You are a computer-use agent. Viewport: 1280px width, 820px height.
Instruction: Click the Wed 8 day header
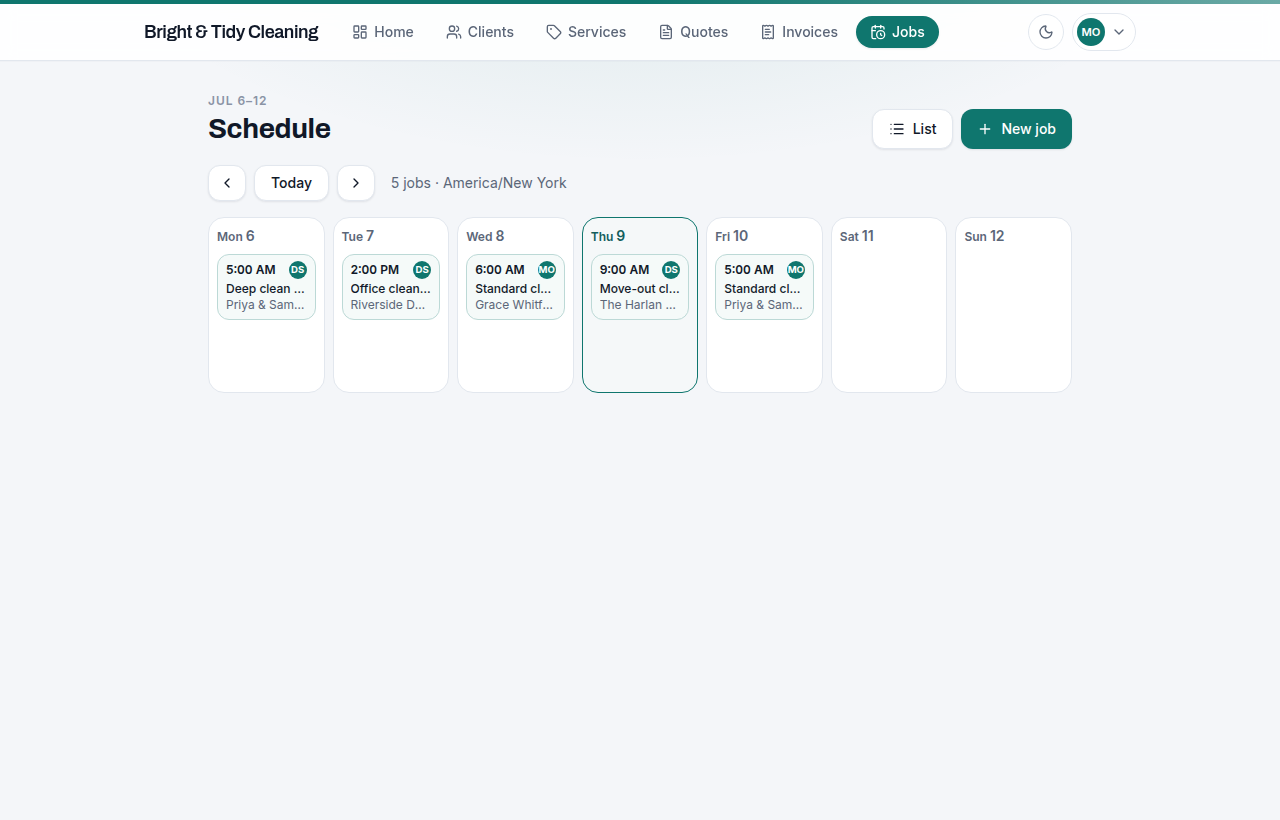click(485, 236)
